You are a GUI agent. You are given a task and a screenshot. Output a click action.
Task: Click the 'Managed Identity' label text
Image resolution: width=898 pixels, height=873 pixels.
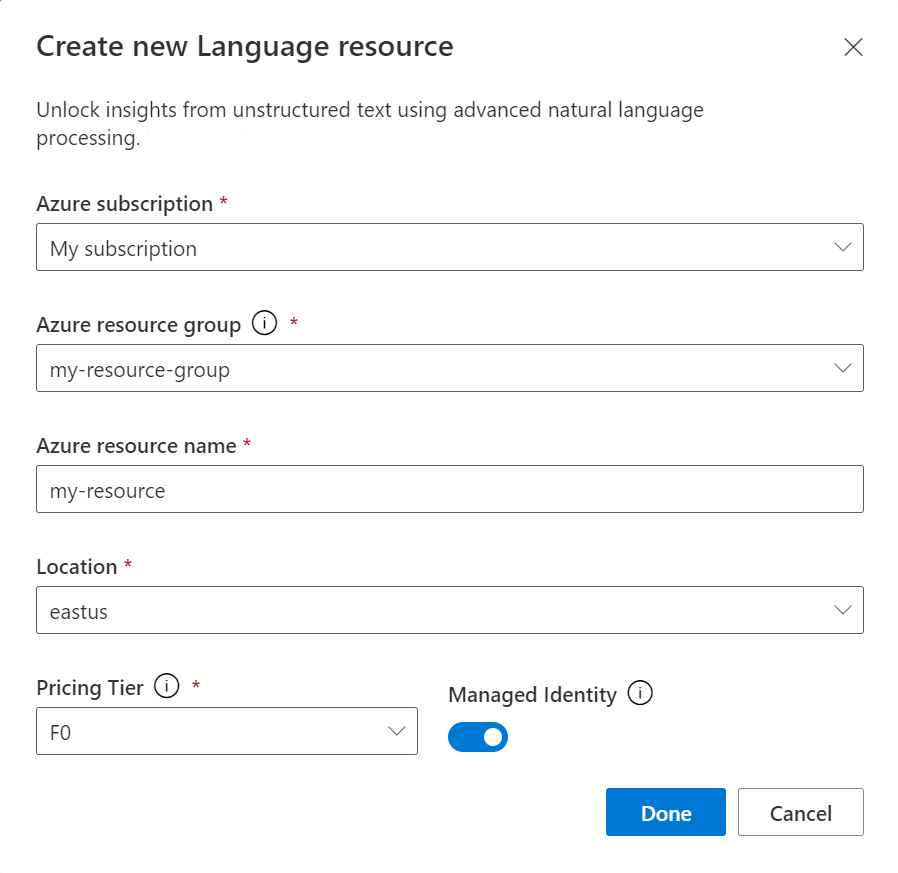(x=532, y=694)
